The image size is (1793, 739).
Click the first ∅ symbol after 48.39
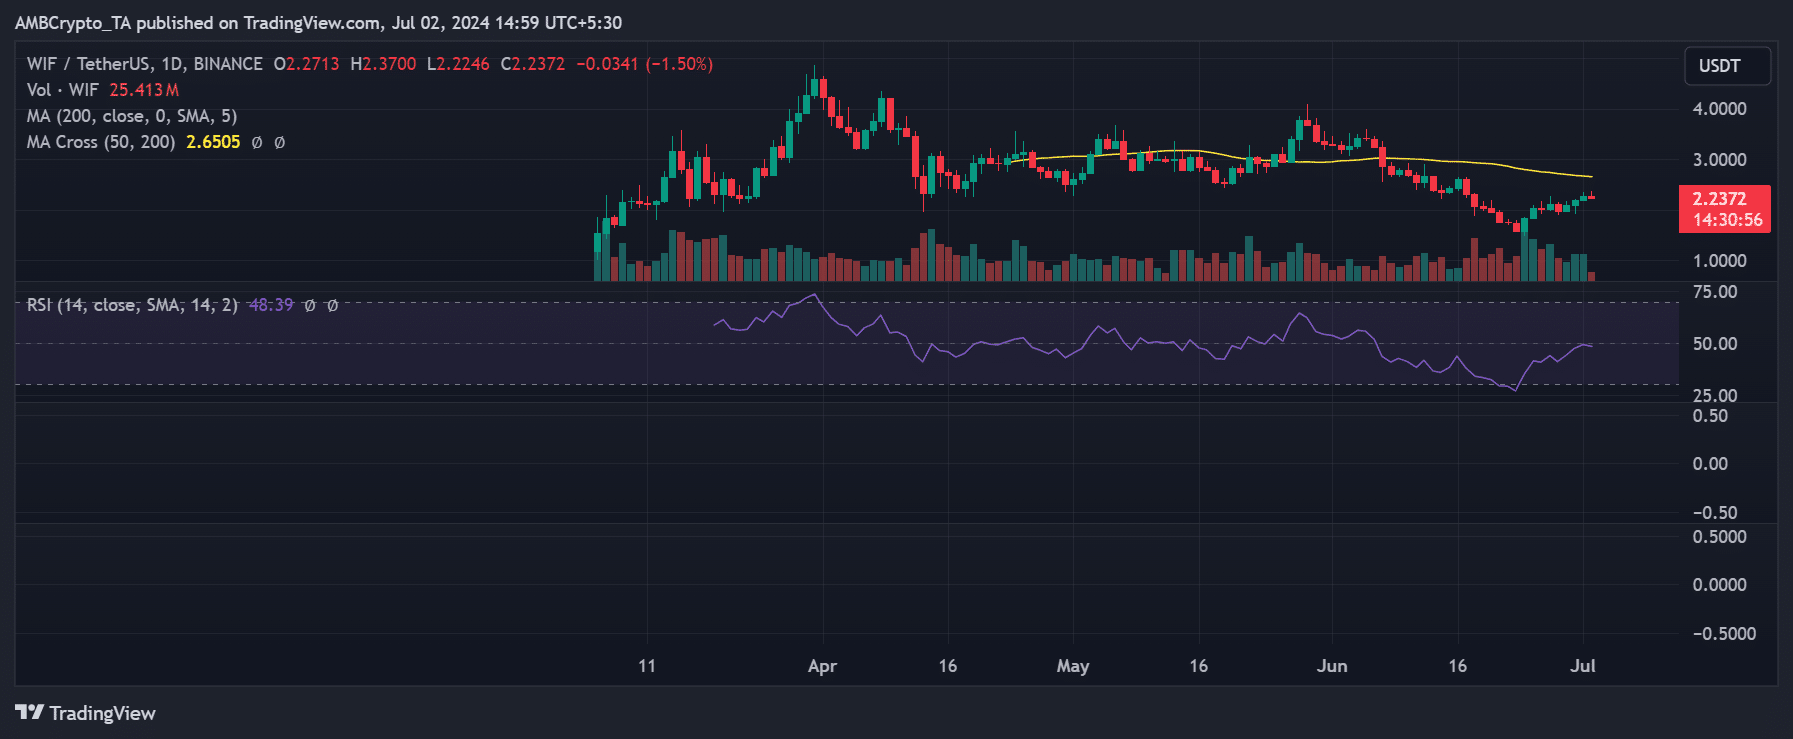[310, 305]
